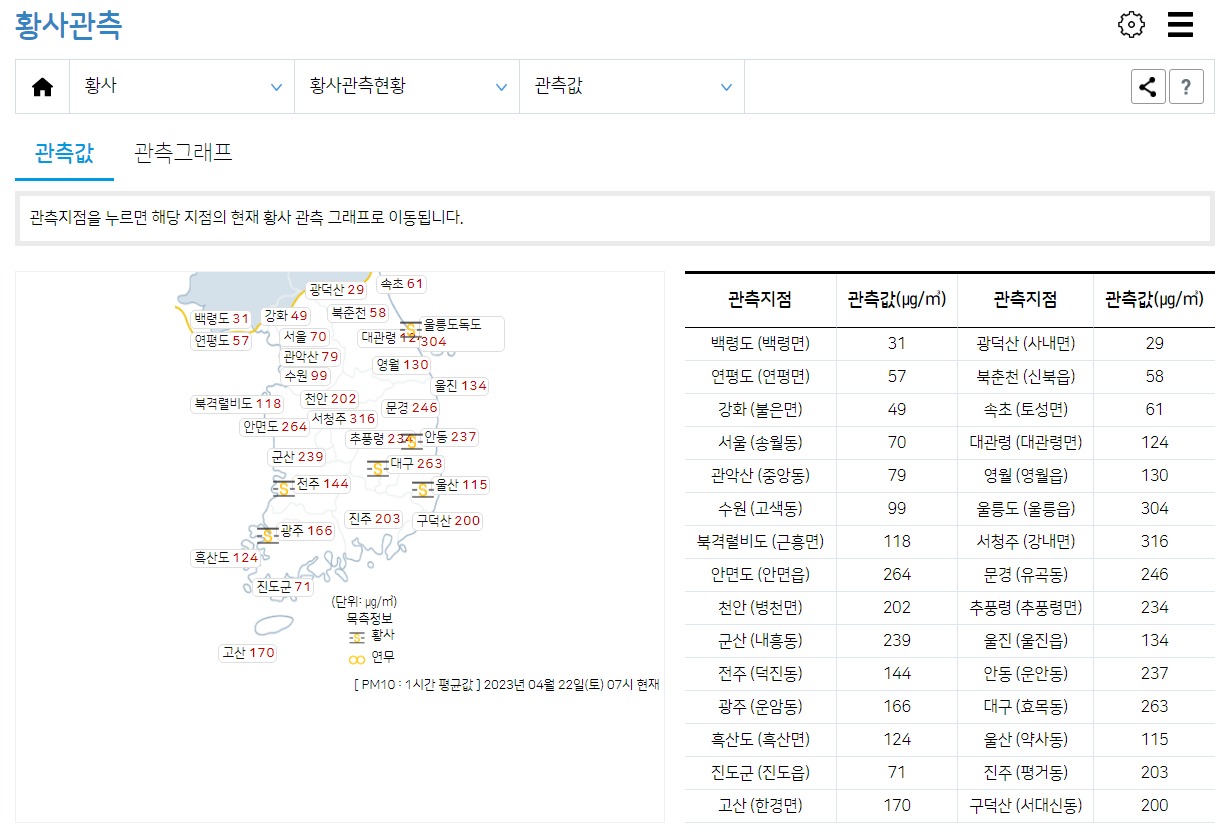Viewport: 1229px width, 838px height.
Task: Select 천안 202 station on map
Action: click(330, 399)
